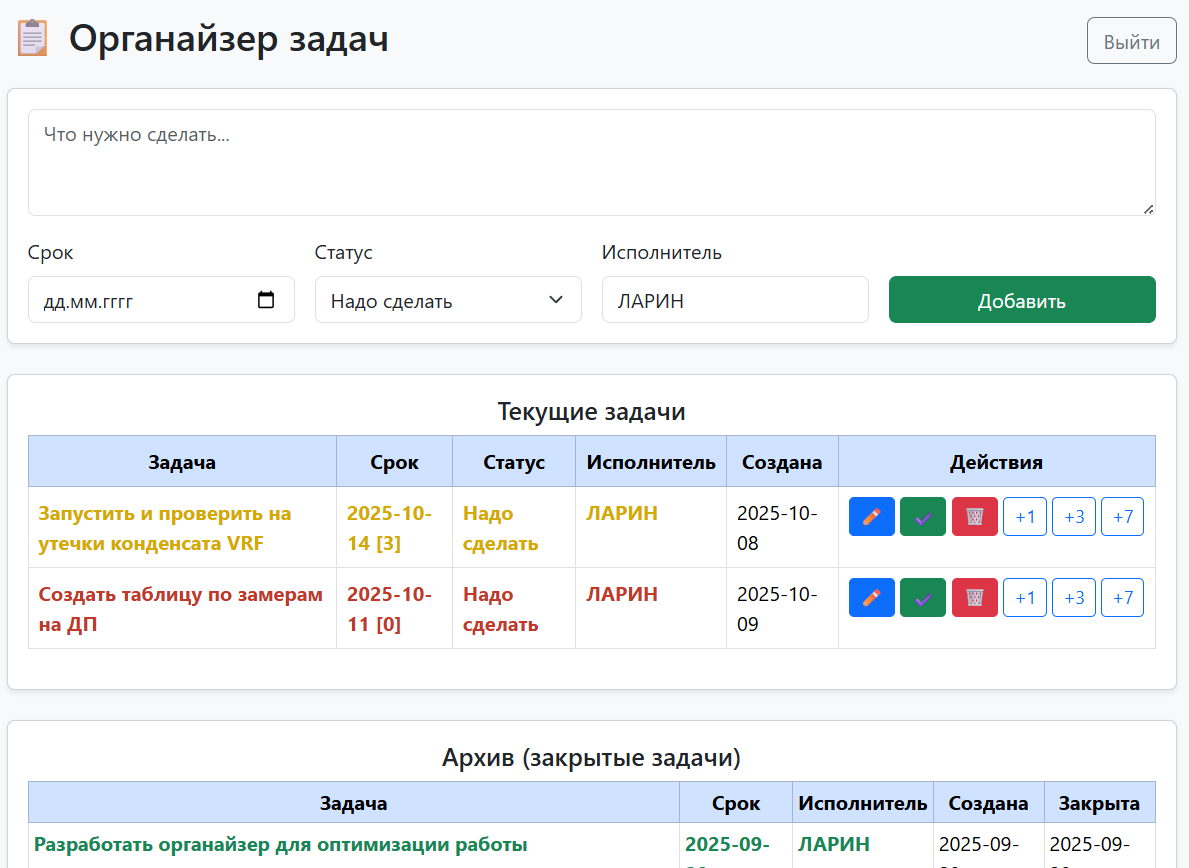This screenshot has width=1189, height=868.
Task: Click the clipboard logo icon
Action: (32, 39)
